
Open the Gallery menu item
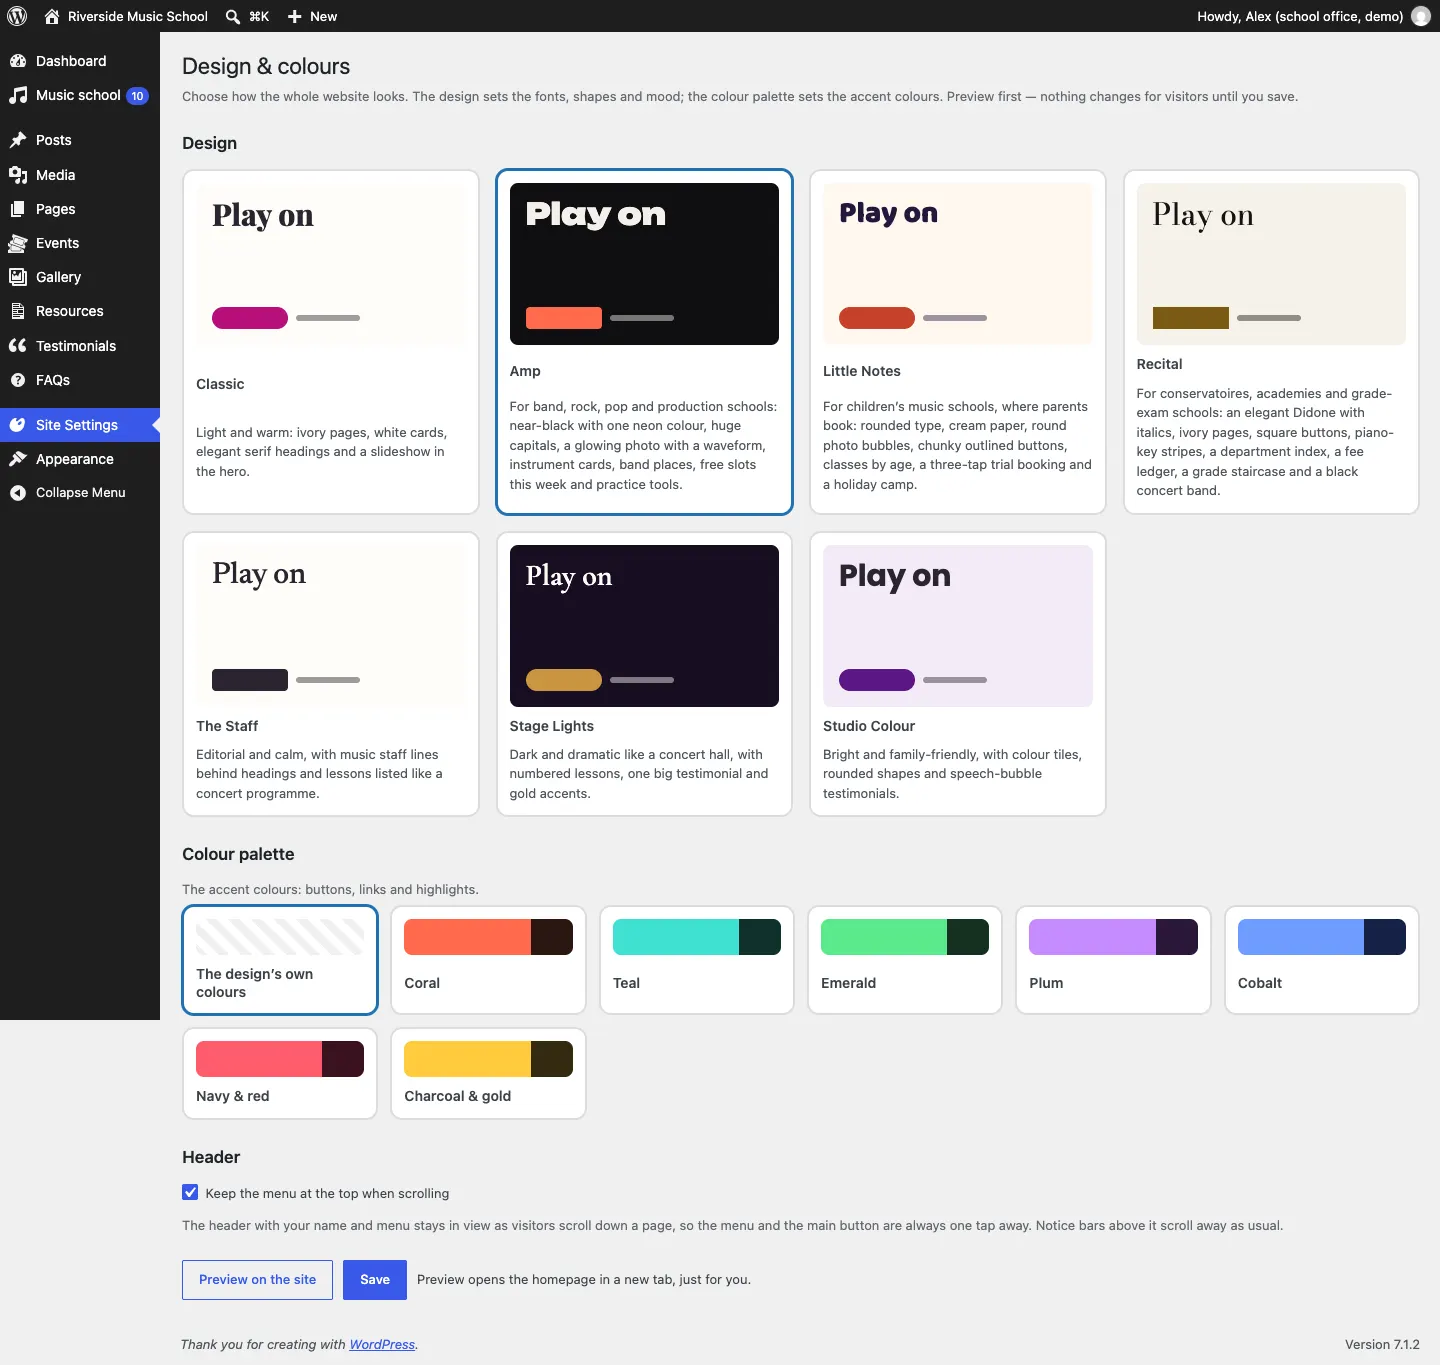click(80, 277)
